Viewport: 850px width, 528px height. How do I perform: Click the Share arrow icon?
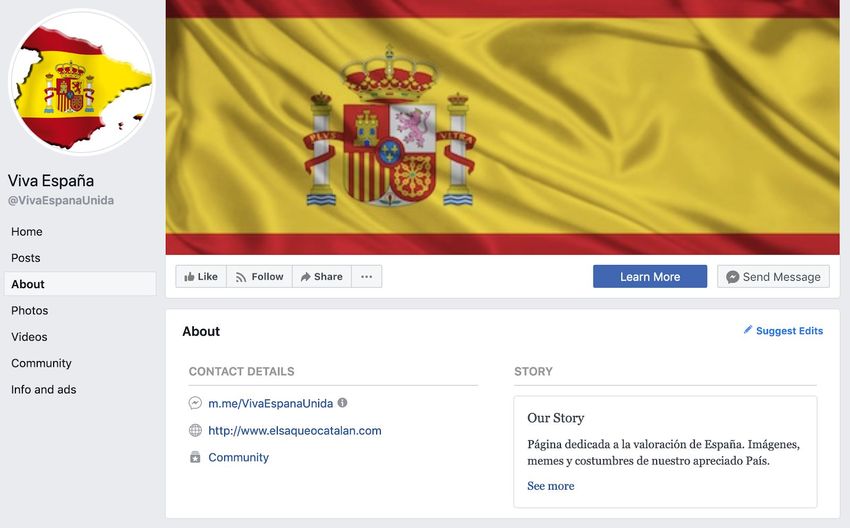click(x=306, y=277)
